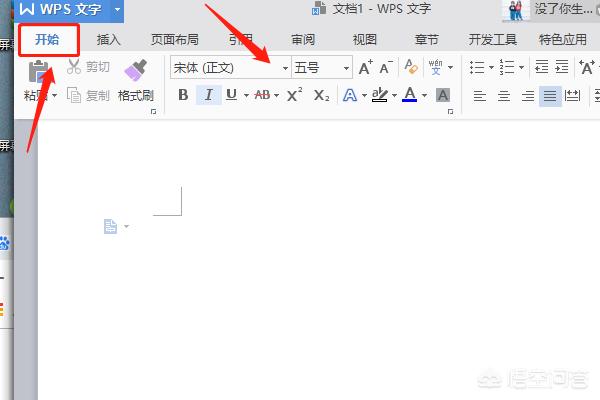Click the Chinese layout A icon

(x=587, y=67)
